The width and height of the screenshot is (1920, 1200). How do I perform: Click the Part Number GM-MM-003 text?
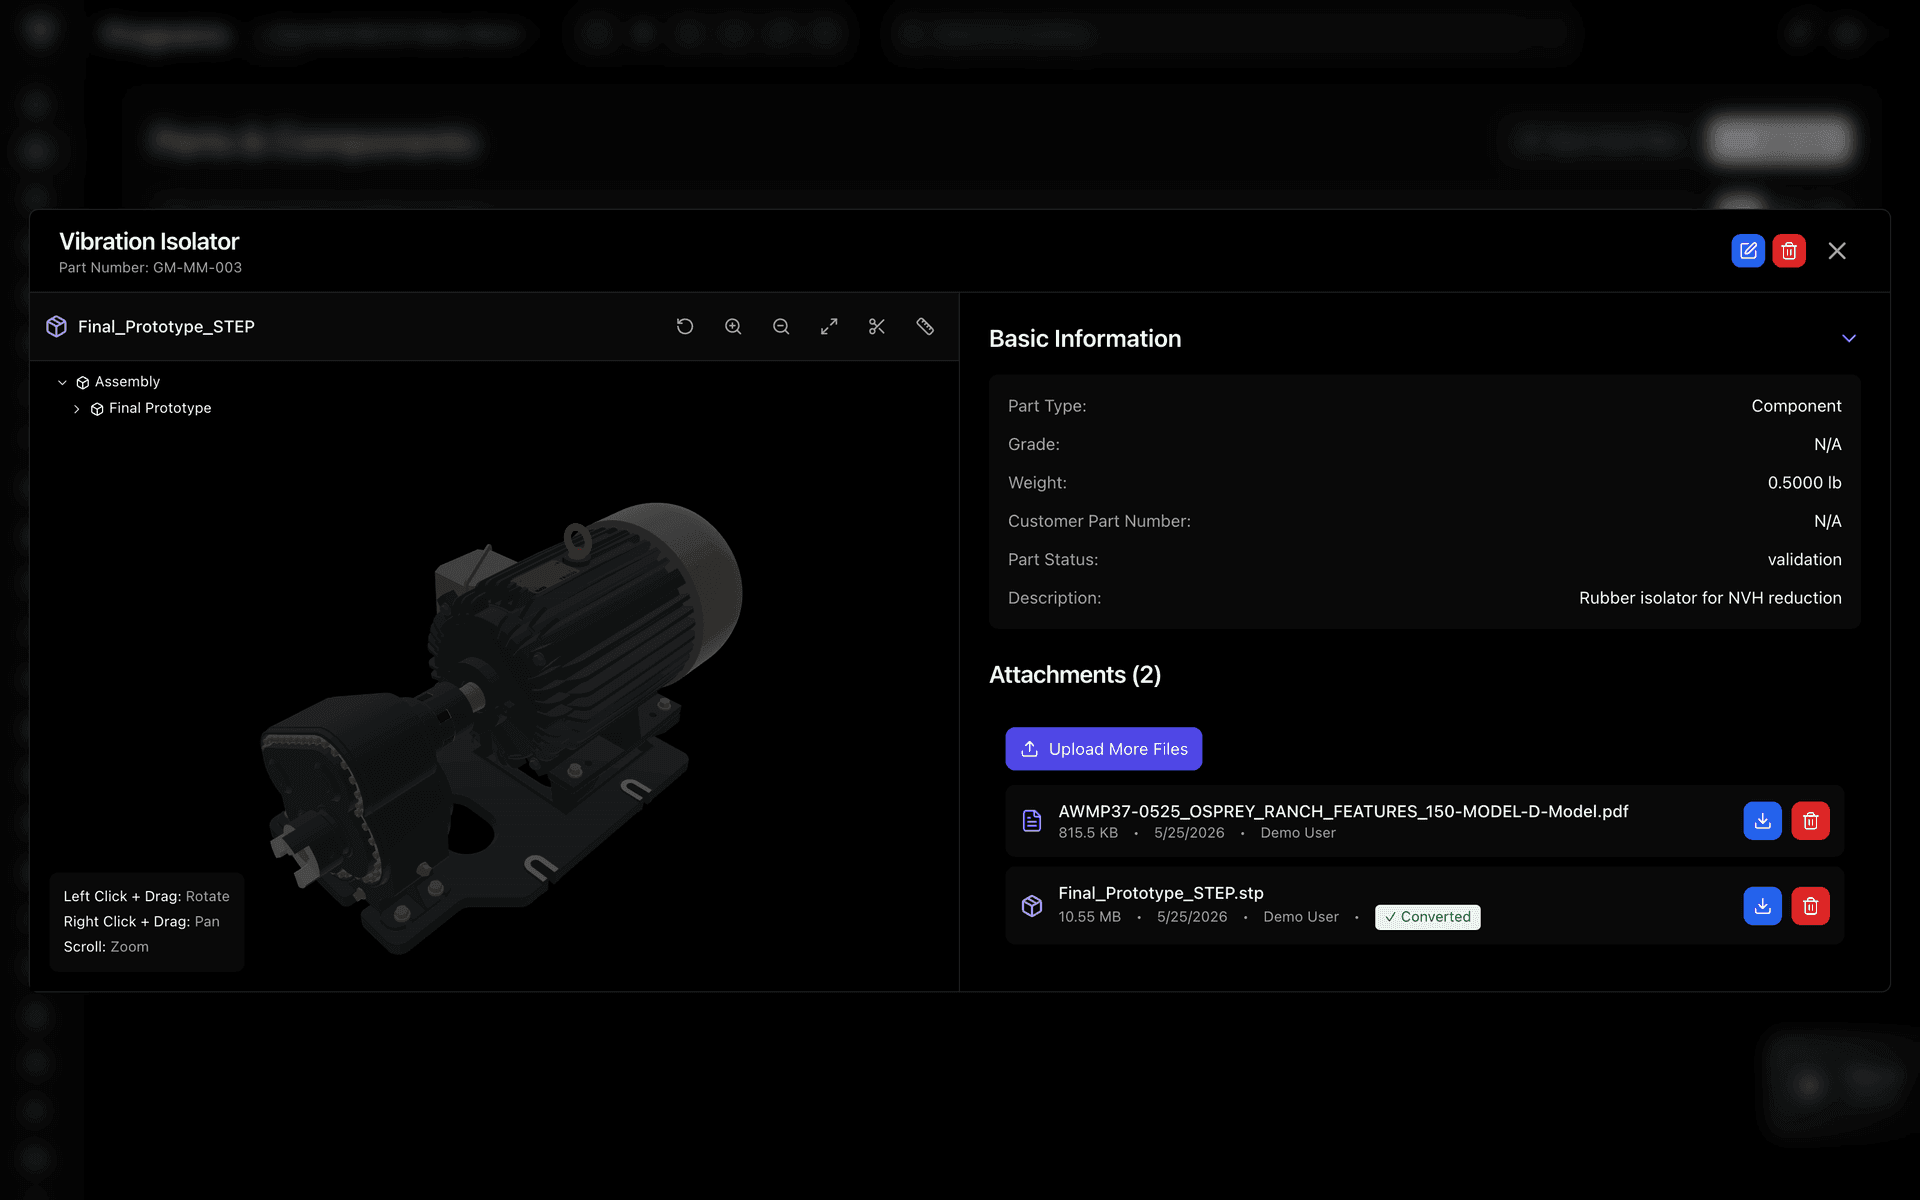coord(150,268)
